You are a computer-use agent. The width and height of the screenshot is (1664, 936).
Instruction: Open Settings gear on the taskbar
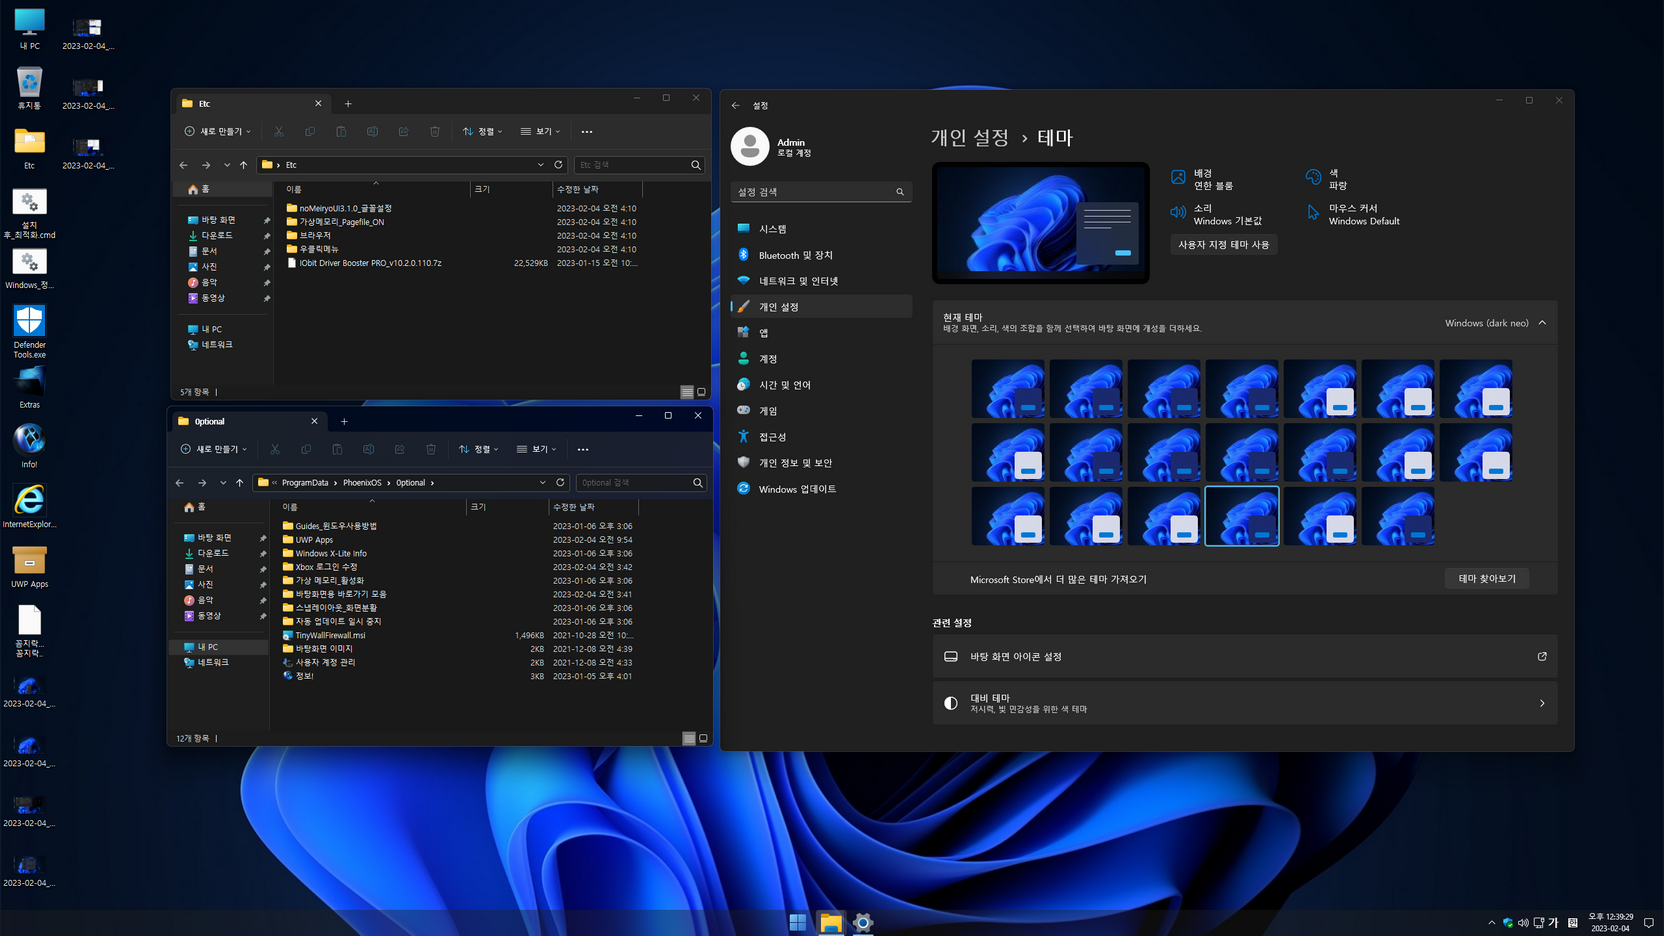coord(863,922)
